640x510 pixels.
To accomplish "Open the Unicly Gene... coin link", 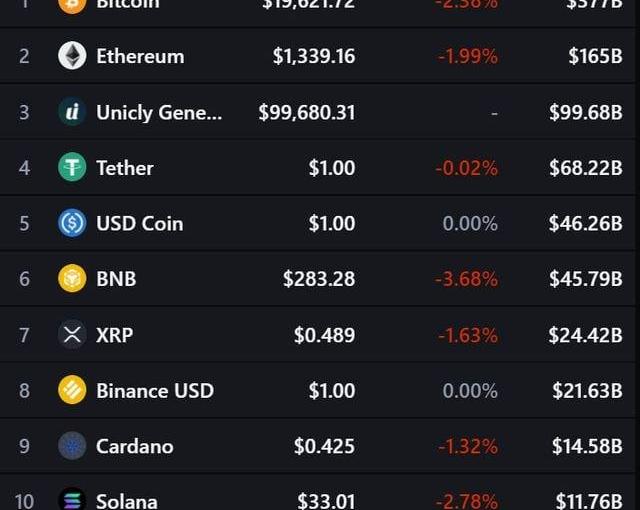I will [x=159, y=113].
